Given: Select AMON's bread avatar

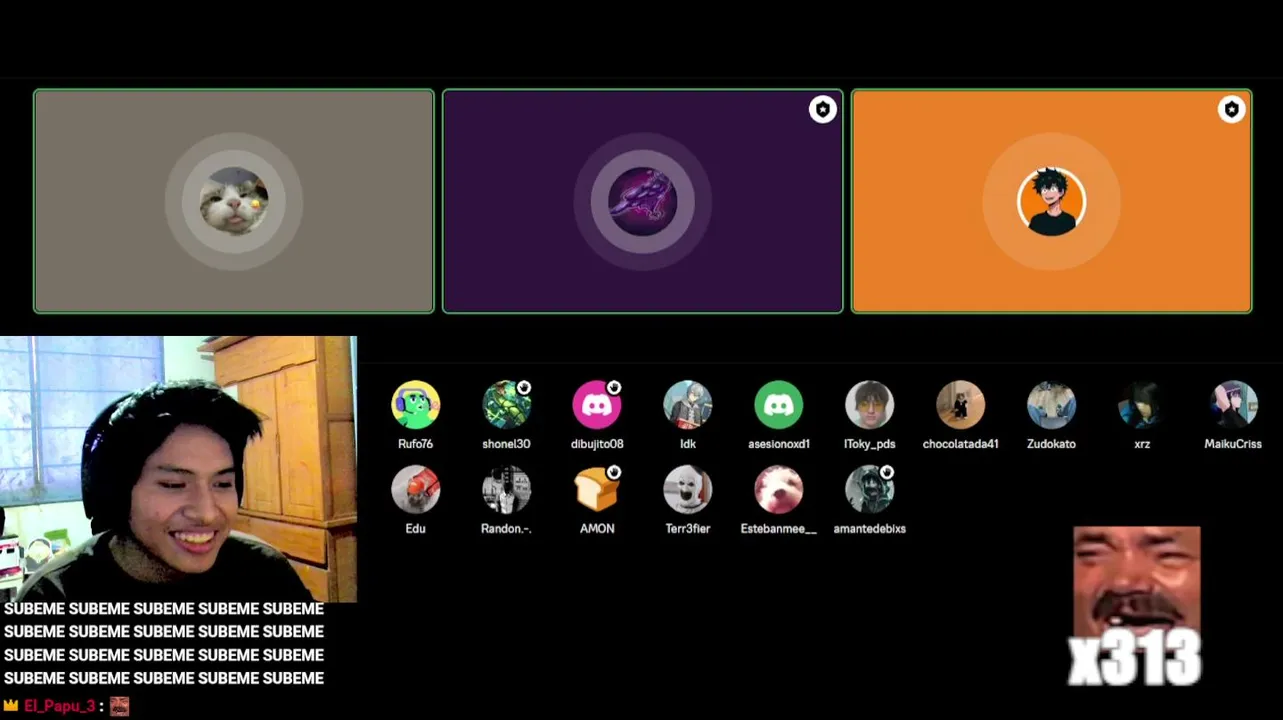Looking at the screenshot, I should pyautogui.click(x=597, y=490).
